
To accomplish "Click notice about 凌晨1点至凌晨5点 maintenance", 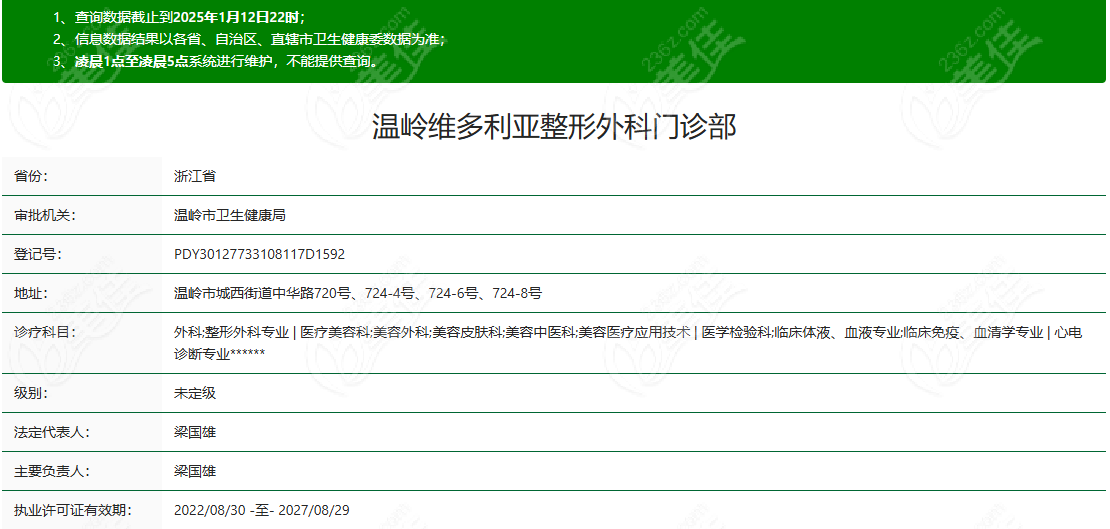I will pos(226,62).
